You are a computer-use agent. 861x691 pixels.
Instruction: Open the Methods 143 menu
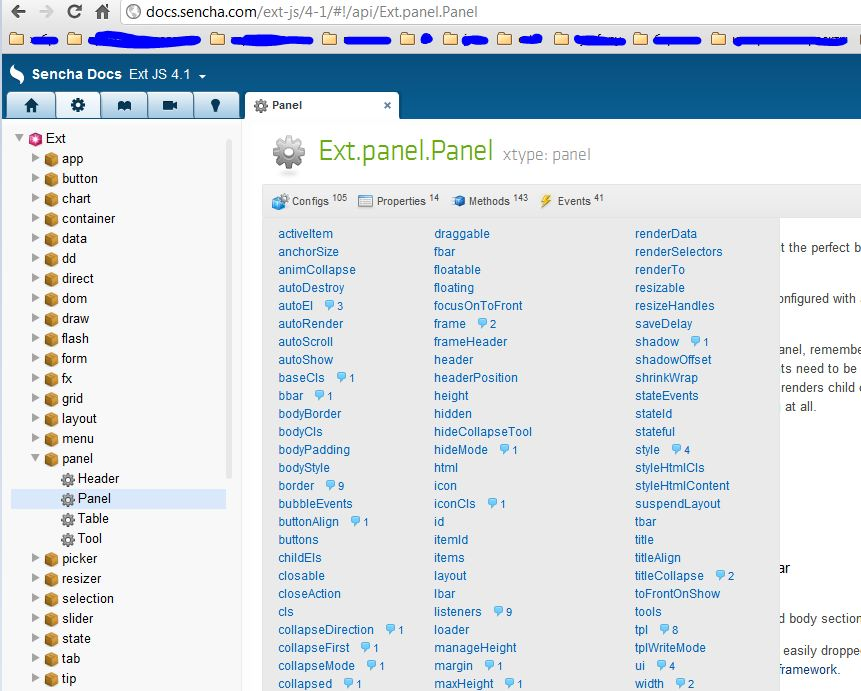click(489, 200)
